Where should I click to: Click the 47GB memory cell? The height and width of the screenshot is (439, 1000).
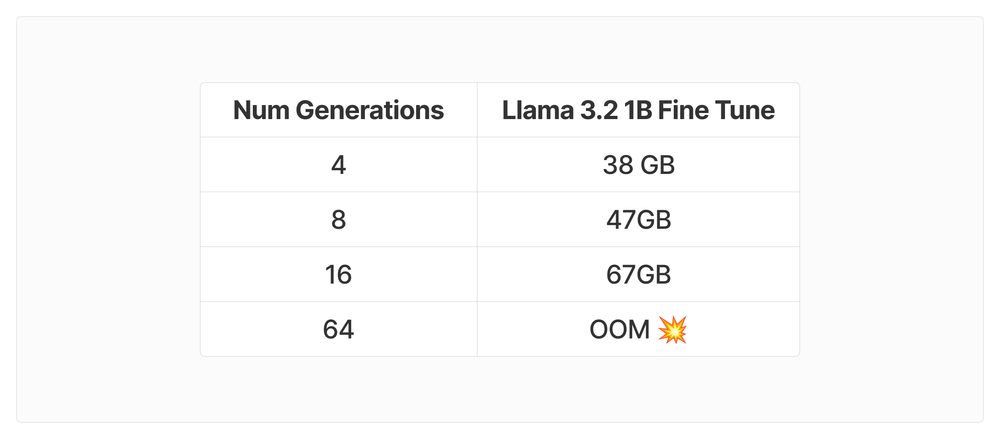638,219
